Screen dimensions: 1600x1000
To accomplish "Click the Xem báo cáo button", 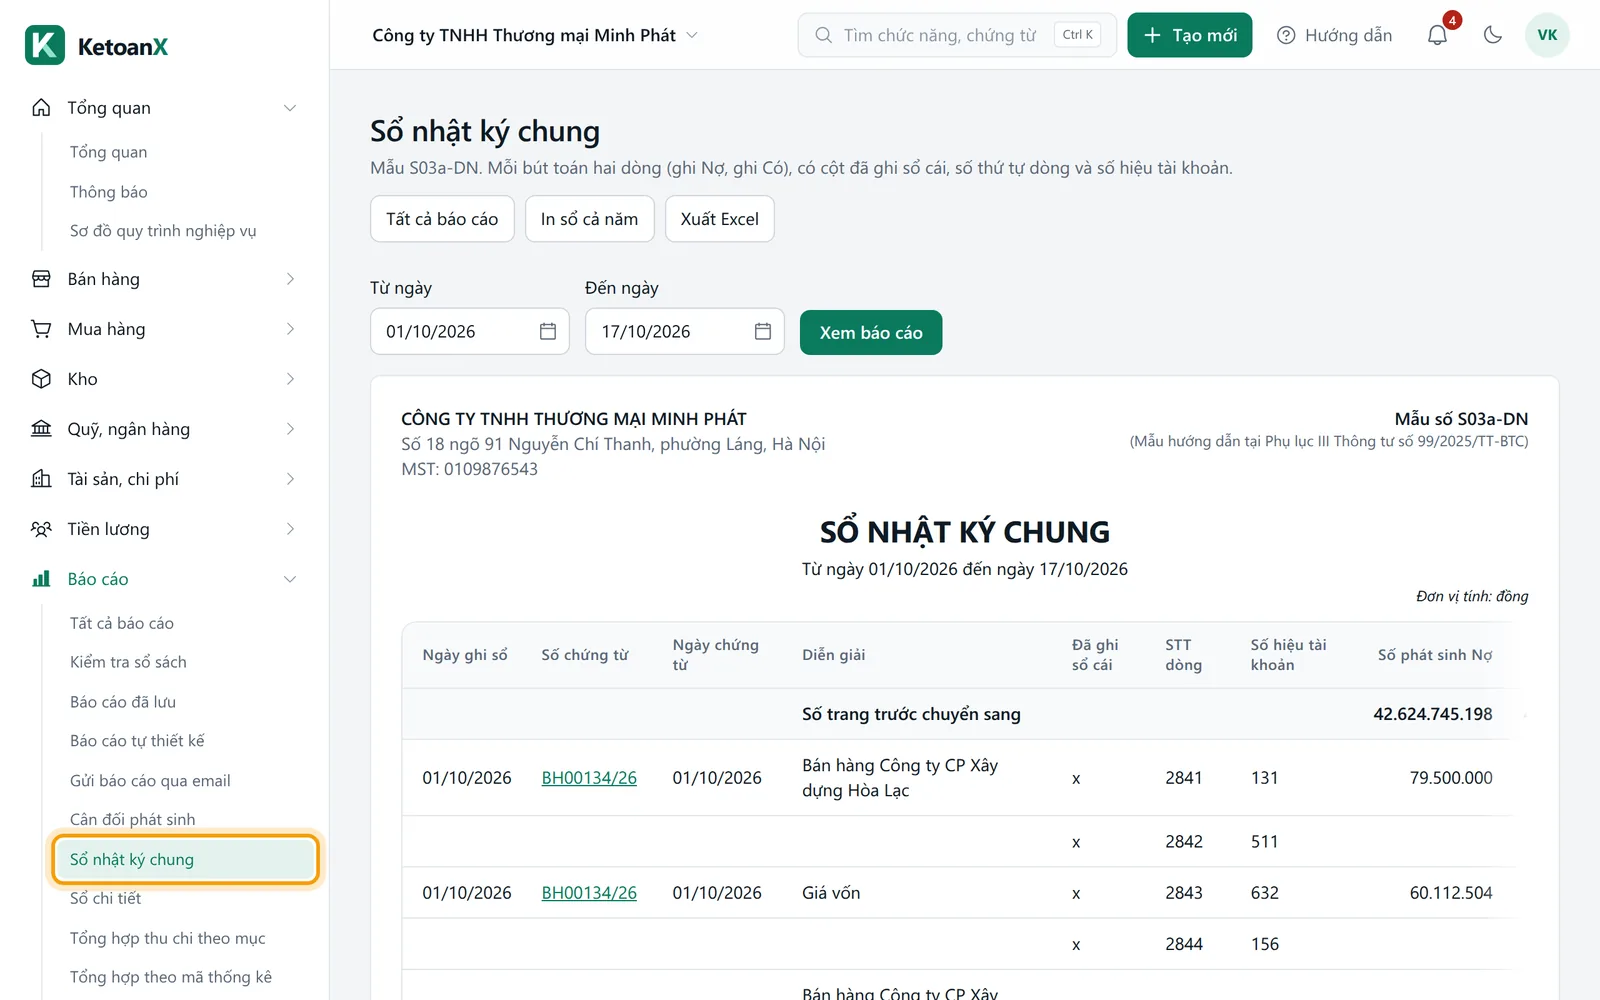I will coord(871,332).
